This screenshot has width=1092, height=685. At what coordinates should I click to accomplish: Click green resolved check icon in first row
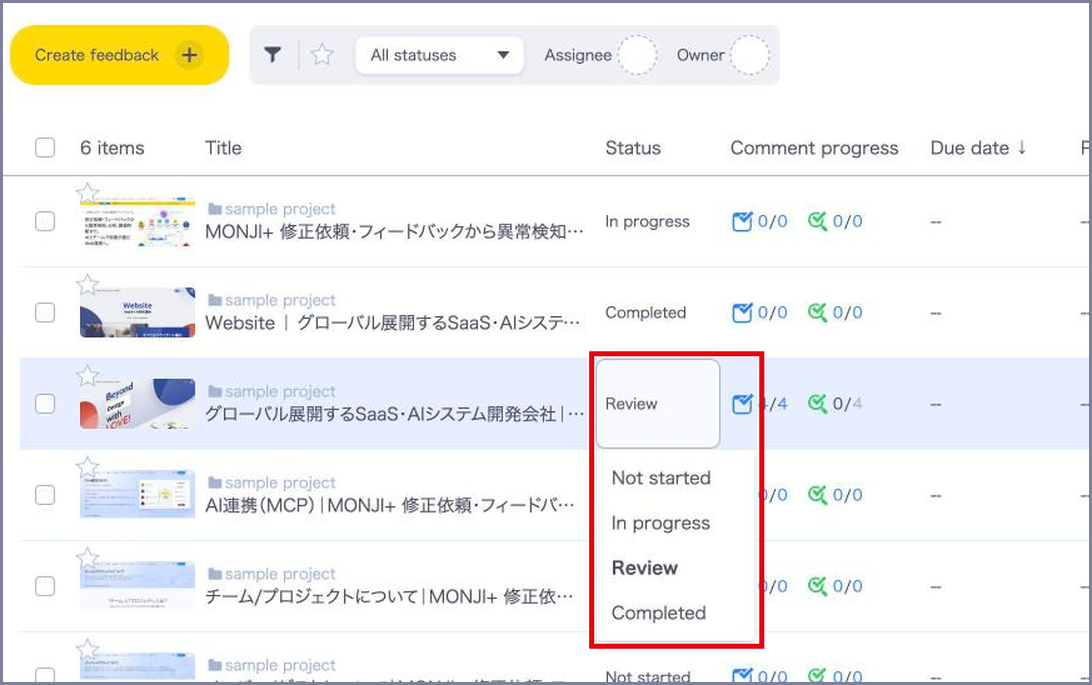pyautogui.click(x=818, y=221)
